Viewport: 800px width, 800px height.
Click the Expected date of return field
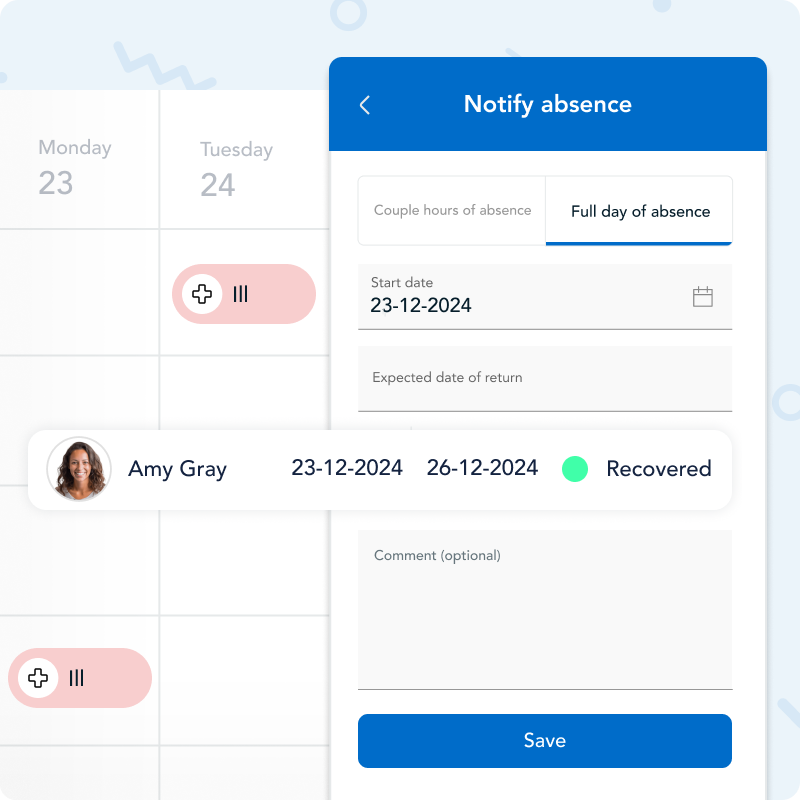pyautogui.click(x=545, y=378)
